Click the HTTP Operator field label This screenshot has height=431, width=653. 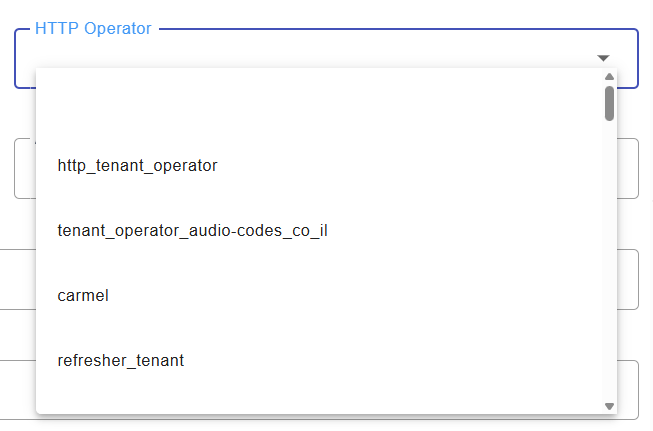[93, 28]
